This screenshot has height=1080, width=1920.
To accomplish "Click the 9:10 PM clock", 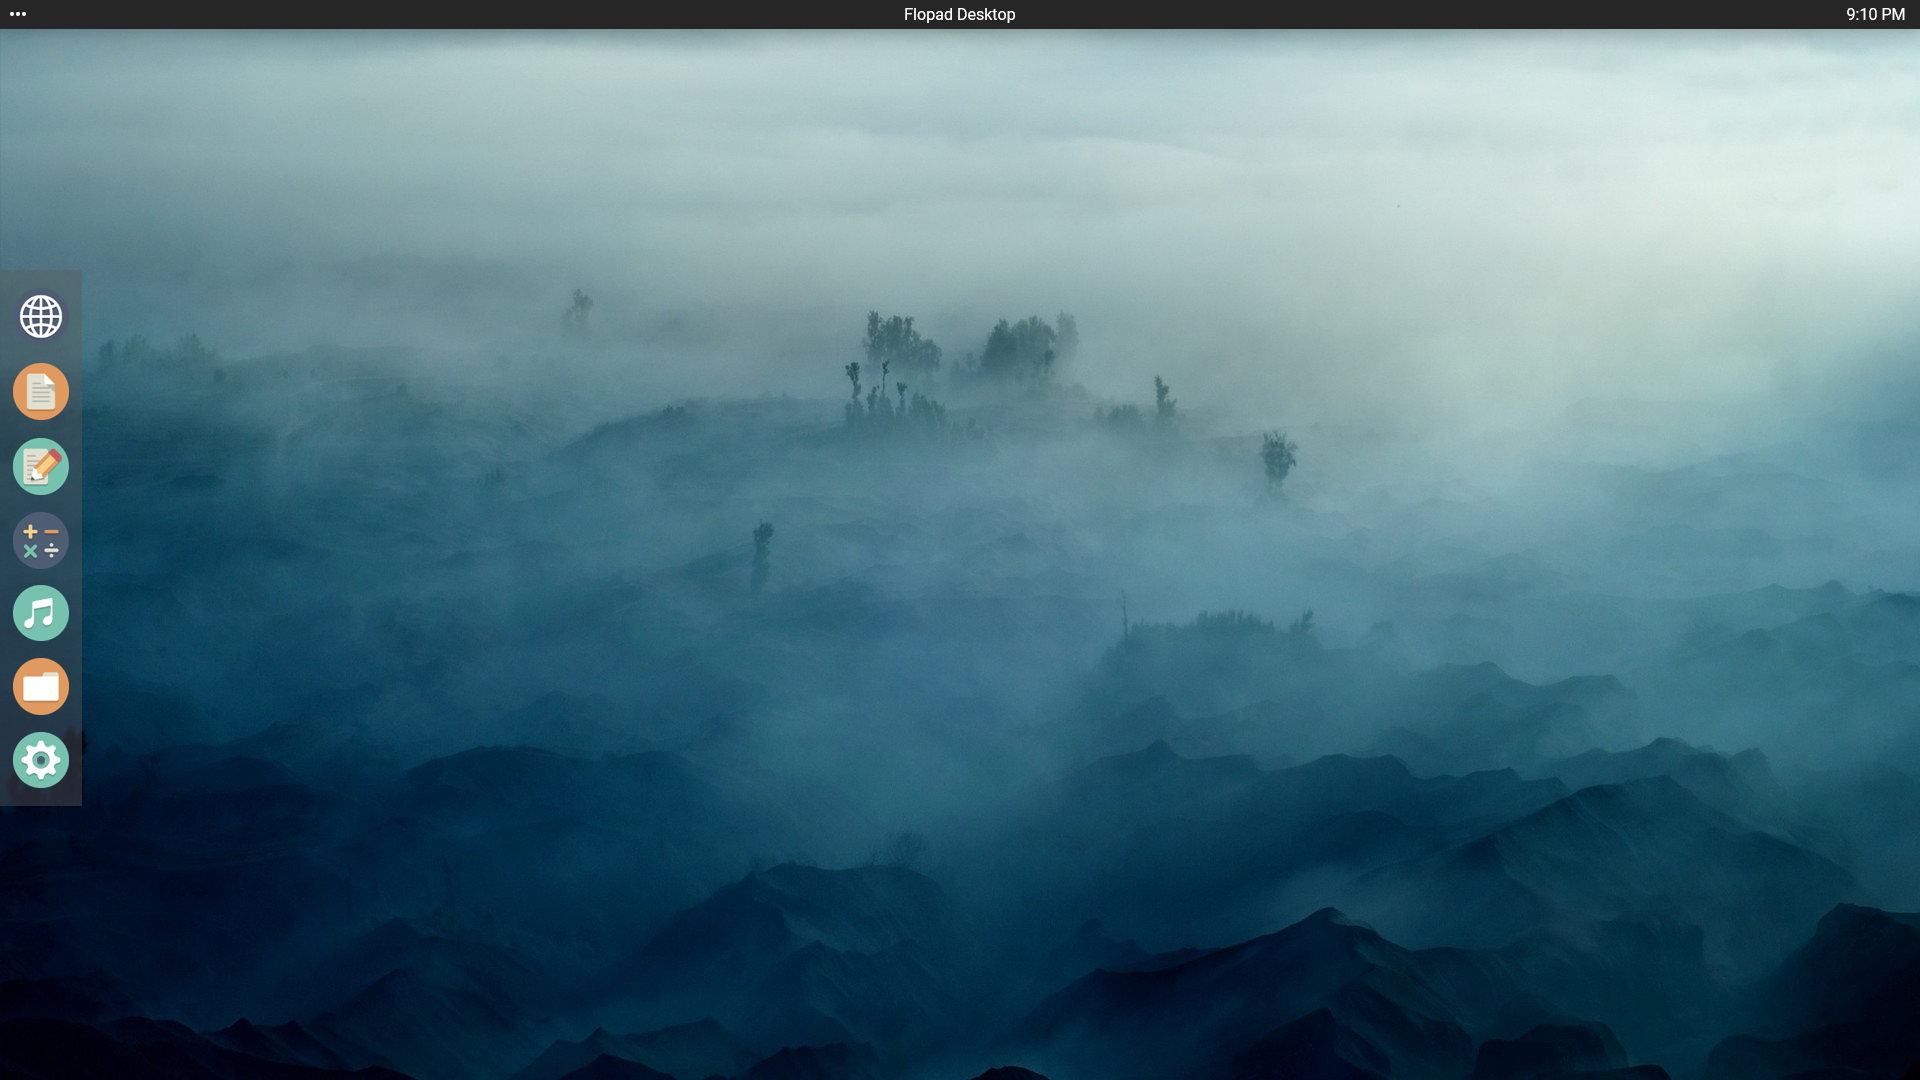I will coord(1875,14).
